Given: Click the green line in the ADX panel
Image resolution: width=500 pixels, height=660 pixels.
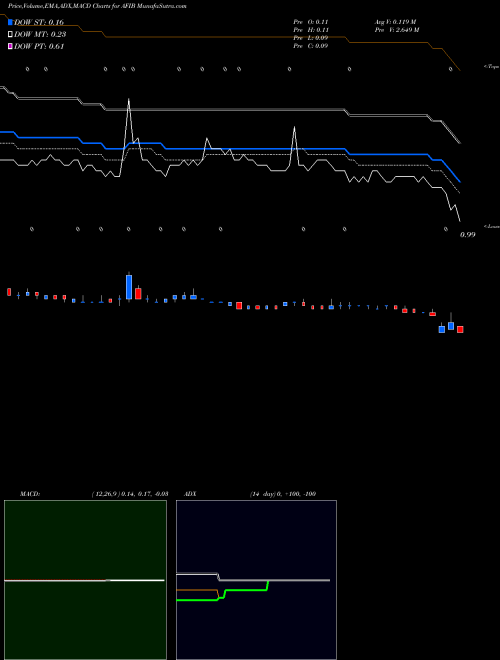Looking at the screenshot, I should (x=244, y=591).
